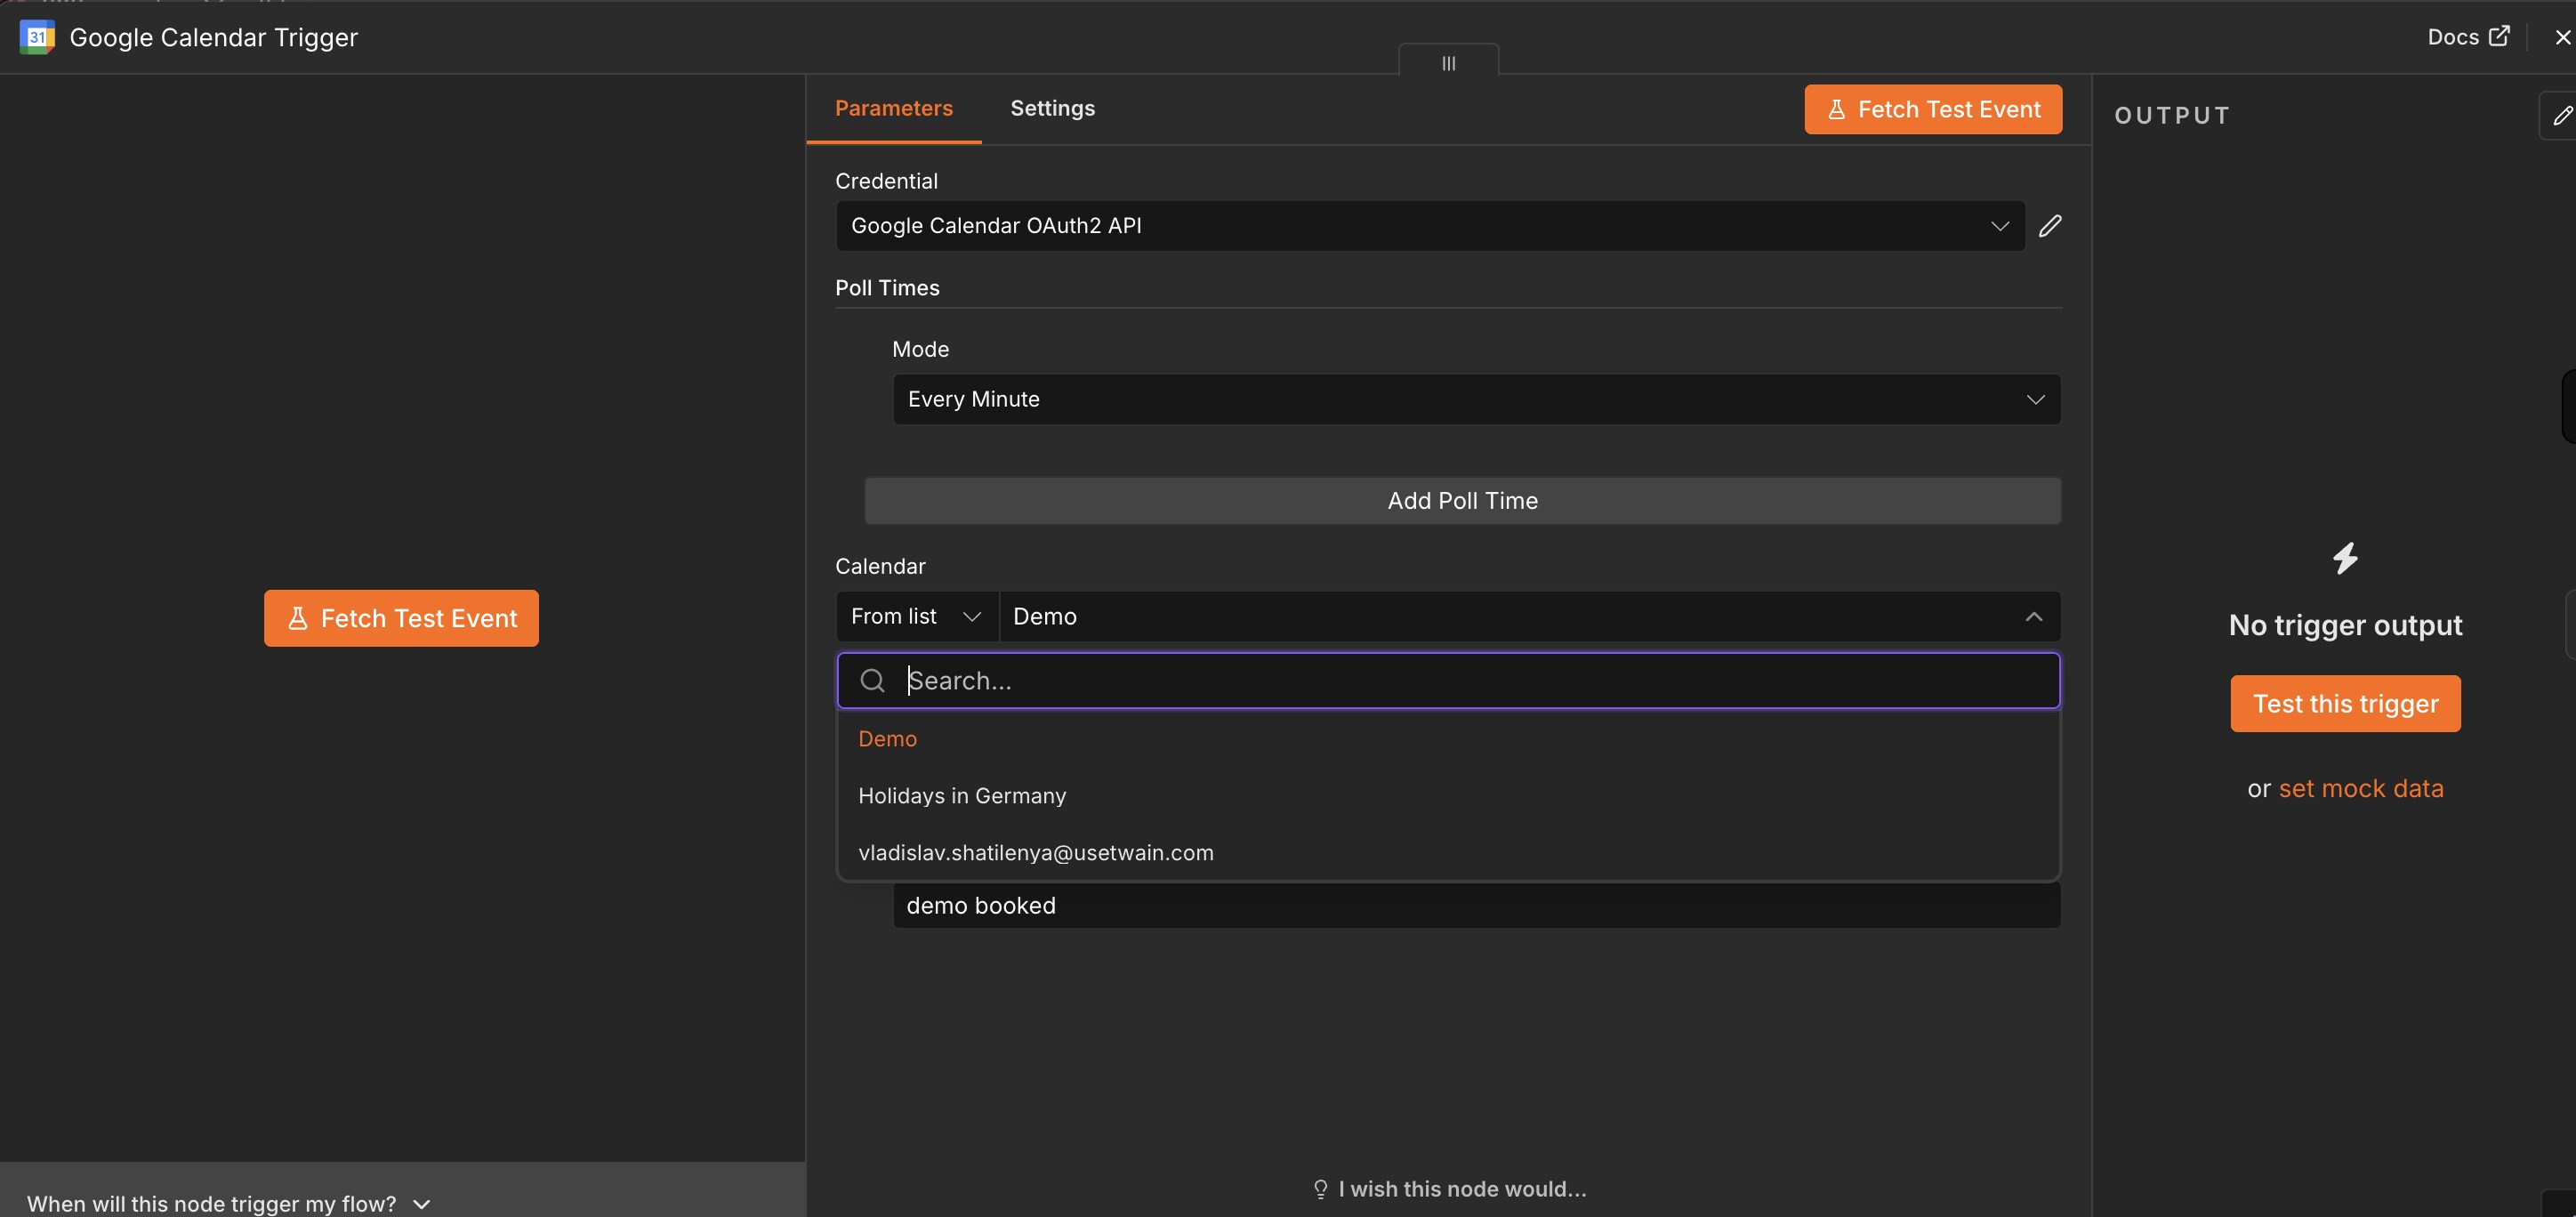This screenshot has width=2576, height=1217.
Task: Collapse the Demo calendar dropdown chevron
Action: tap(2033, 616)
